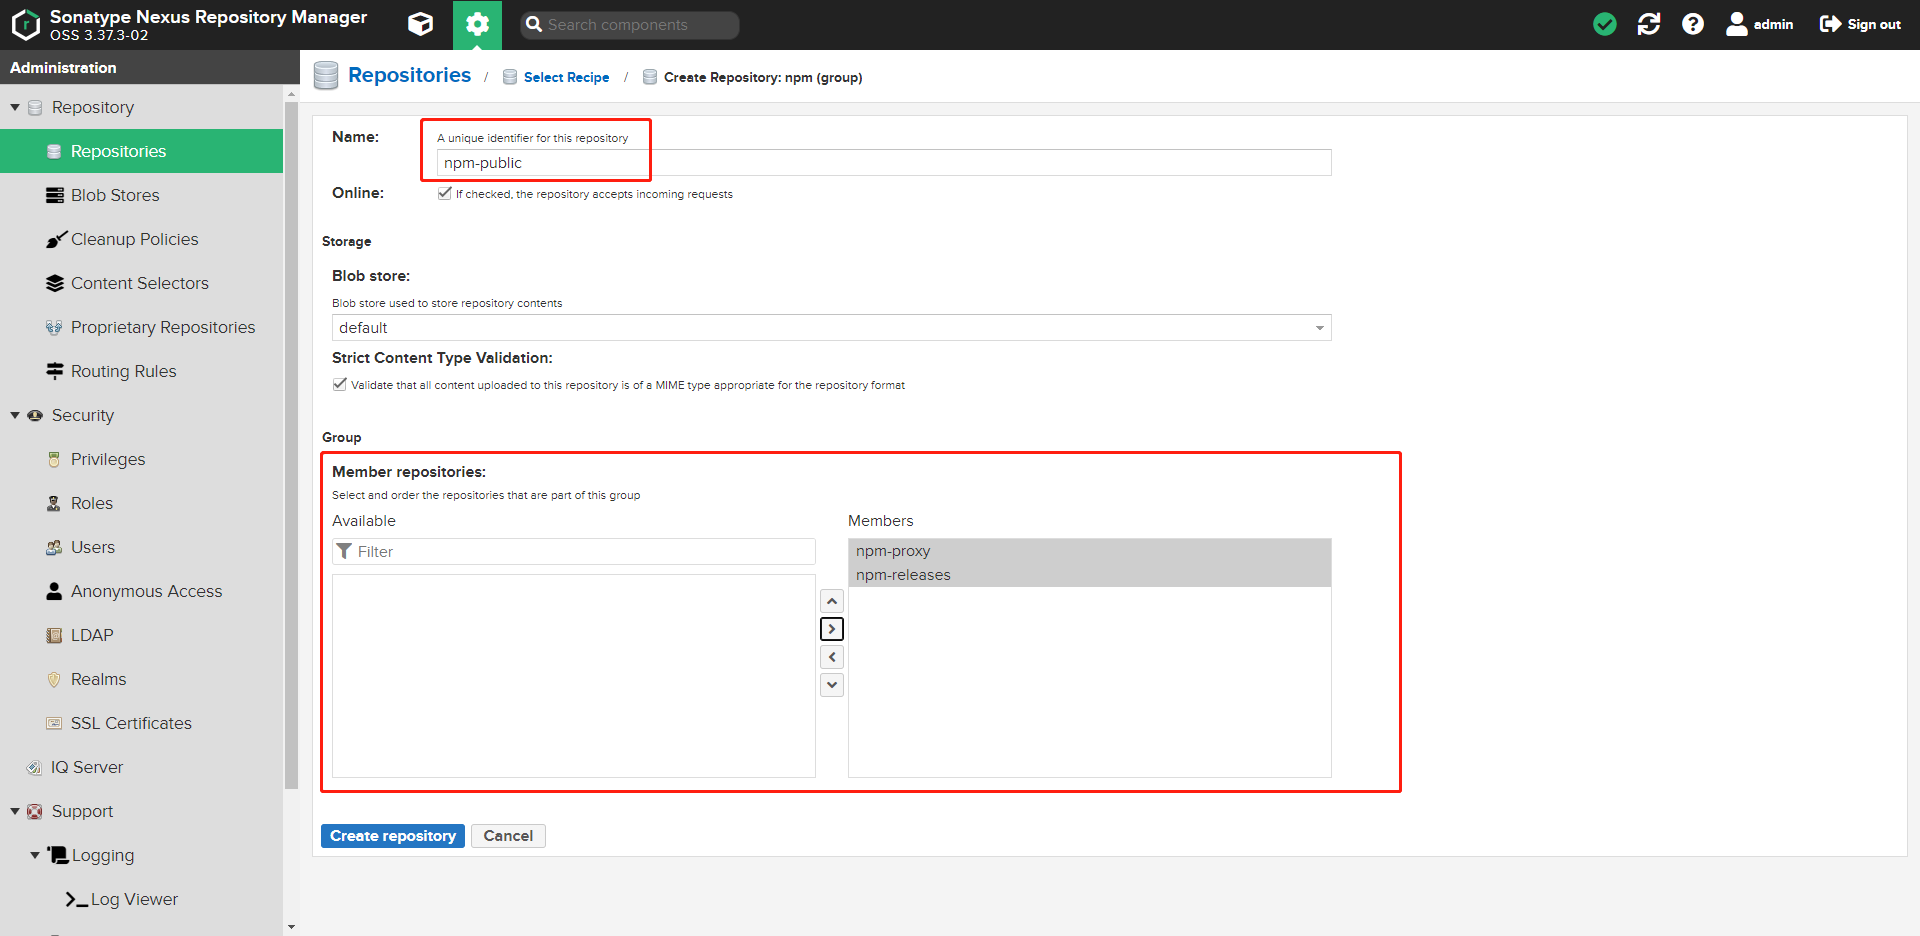
Task: Click the repository Name input field
Action: point(884,163)
